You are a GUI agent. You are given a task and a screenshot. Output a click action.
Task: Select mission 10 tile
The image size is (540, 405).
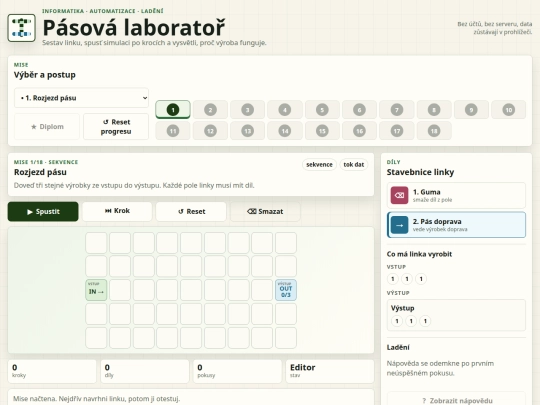(x=509, y=110)
